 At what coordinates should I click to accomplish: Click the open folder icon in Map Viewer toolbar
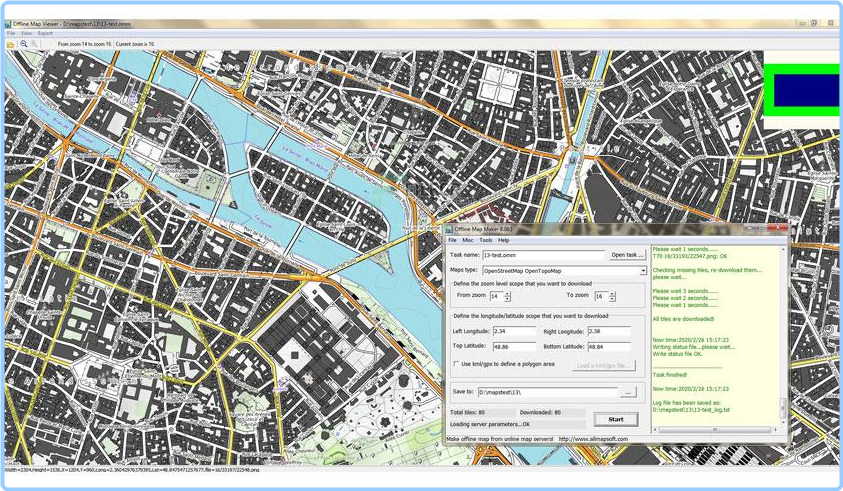click(x=10, y=44)
